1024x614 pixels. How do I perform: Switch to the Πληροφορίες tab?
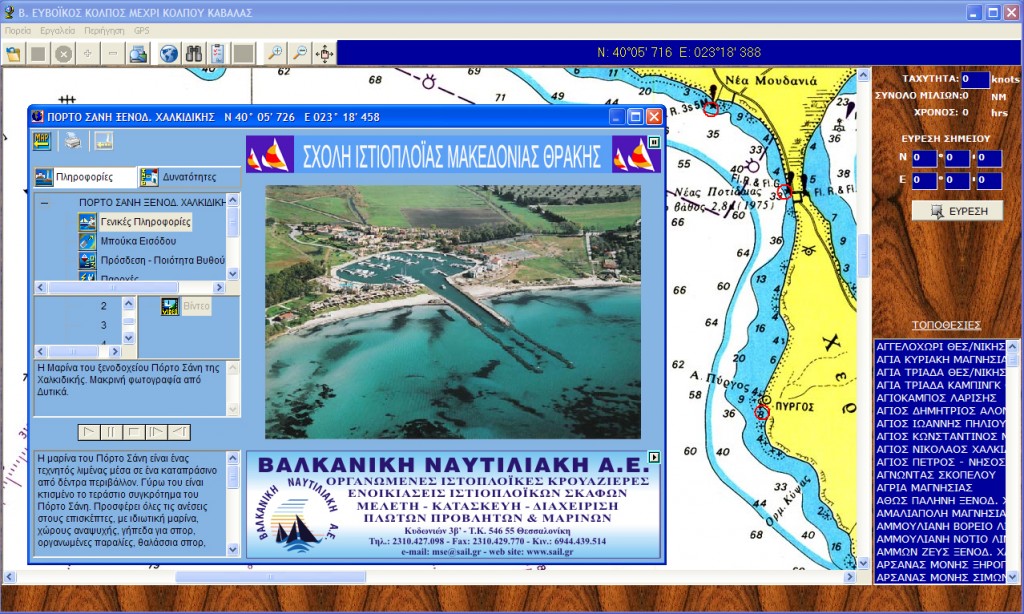(x=85, y=177)
